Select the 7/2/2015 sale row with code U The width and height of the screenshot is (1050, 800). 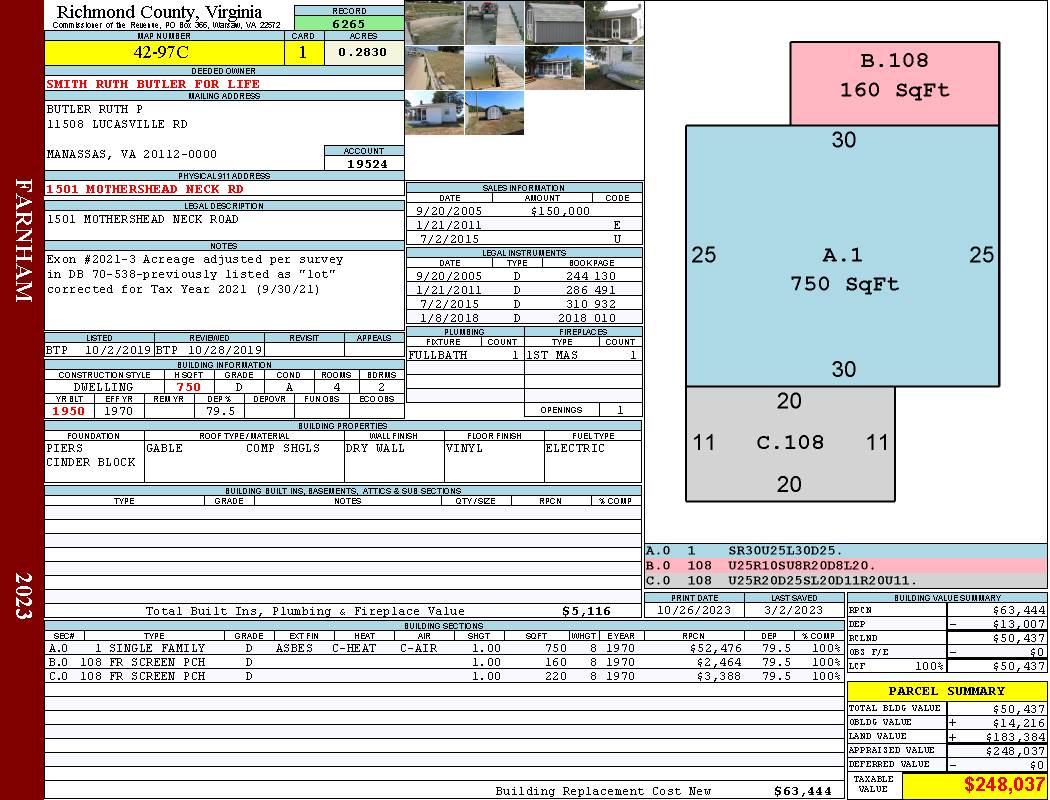(x=524, y=239)
